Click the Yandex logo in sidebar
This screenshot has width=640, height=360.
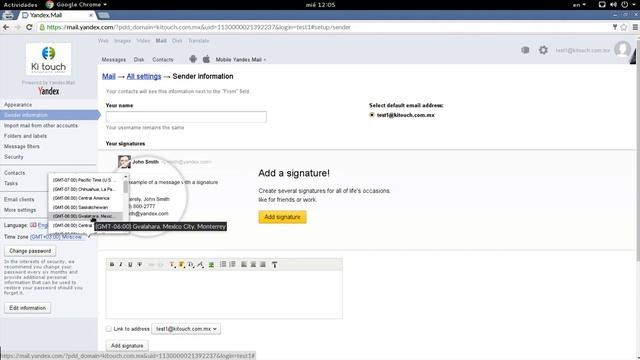click(x=49, y=91)
